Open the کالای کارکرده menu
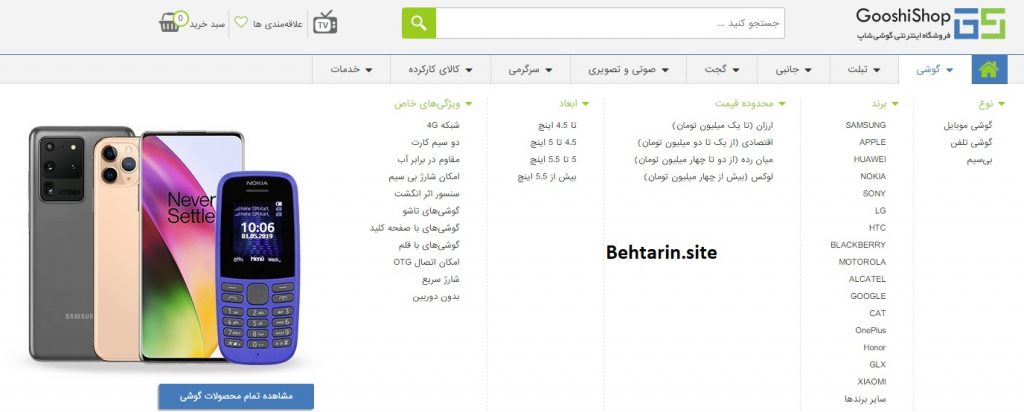This screenshot has height=412, width=1024. click(x=440, y=69)
